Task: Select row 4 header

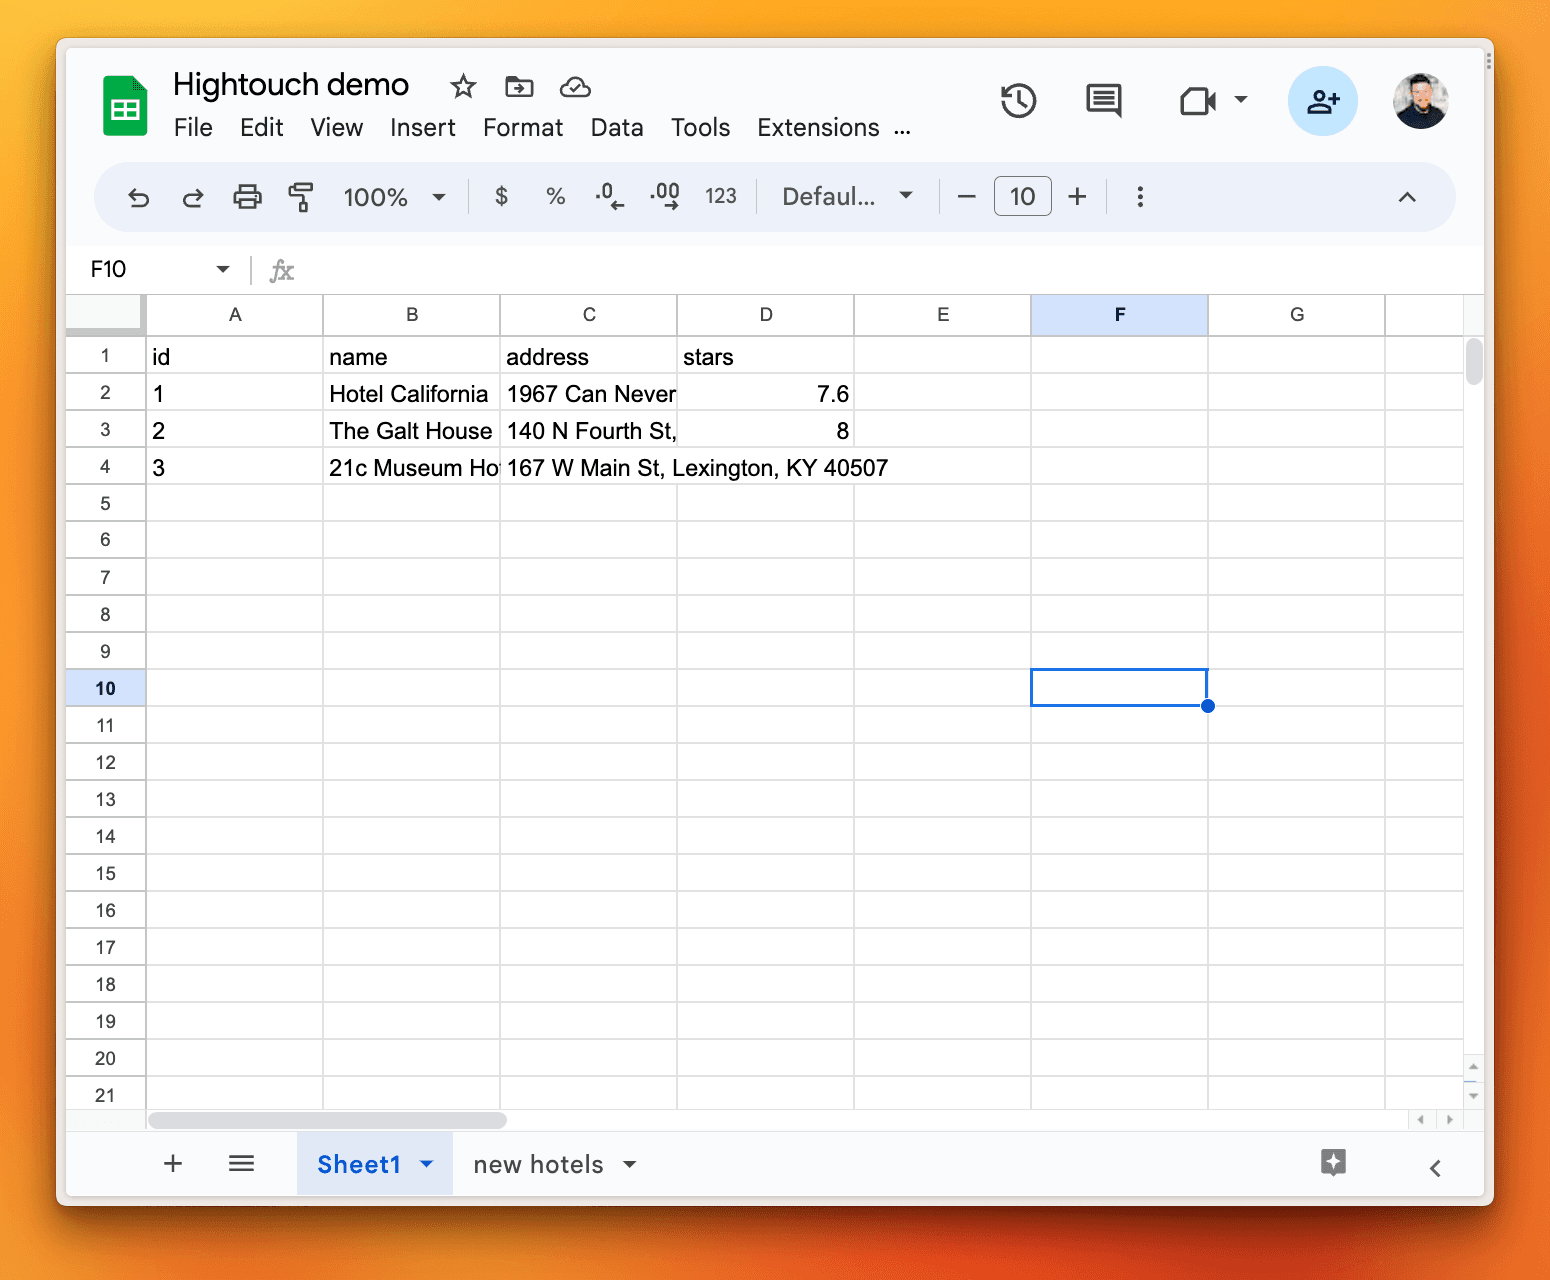Action: pos(105,466)
